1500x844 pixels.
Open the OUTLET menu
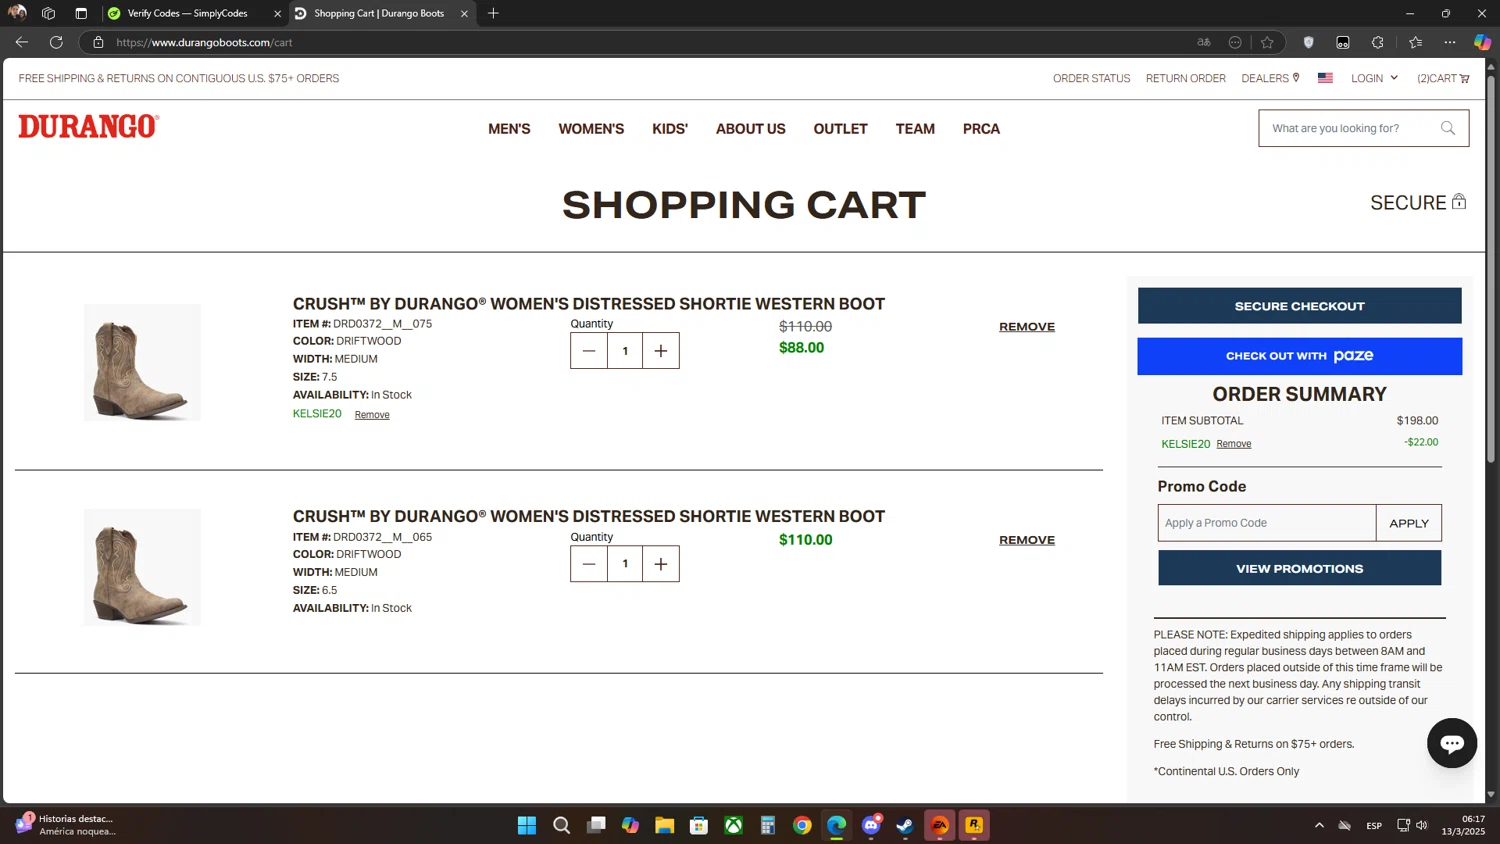click(x=840, y=129)
